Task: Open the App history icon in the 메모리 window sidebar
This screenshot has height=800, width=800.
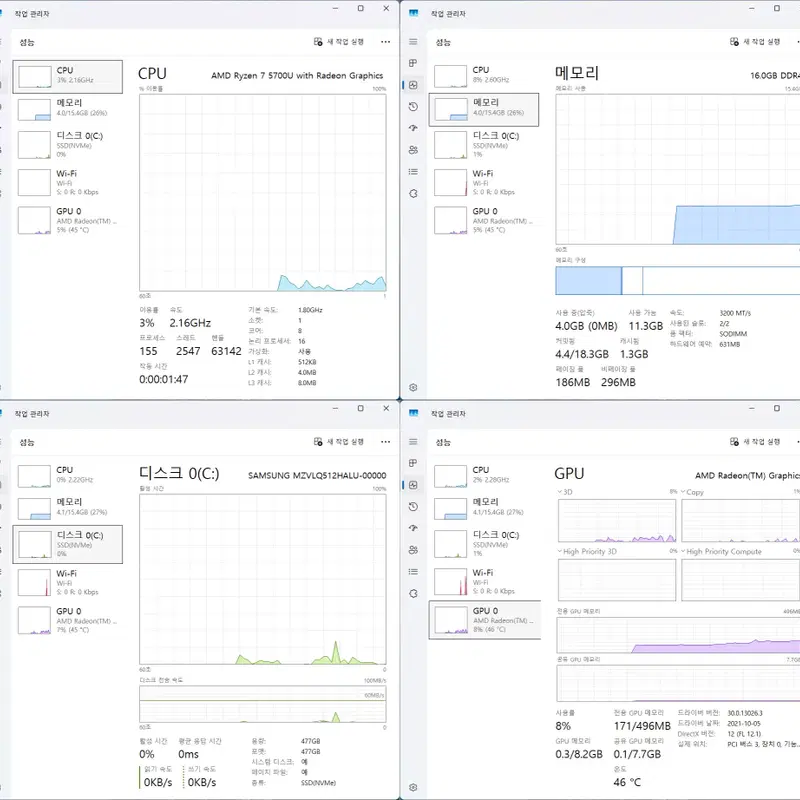Action: point(413,107)
